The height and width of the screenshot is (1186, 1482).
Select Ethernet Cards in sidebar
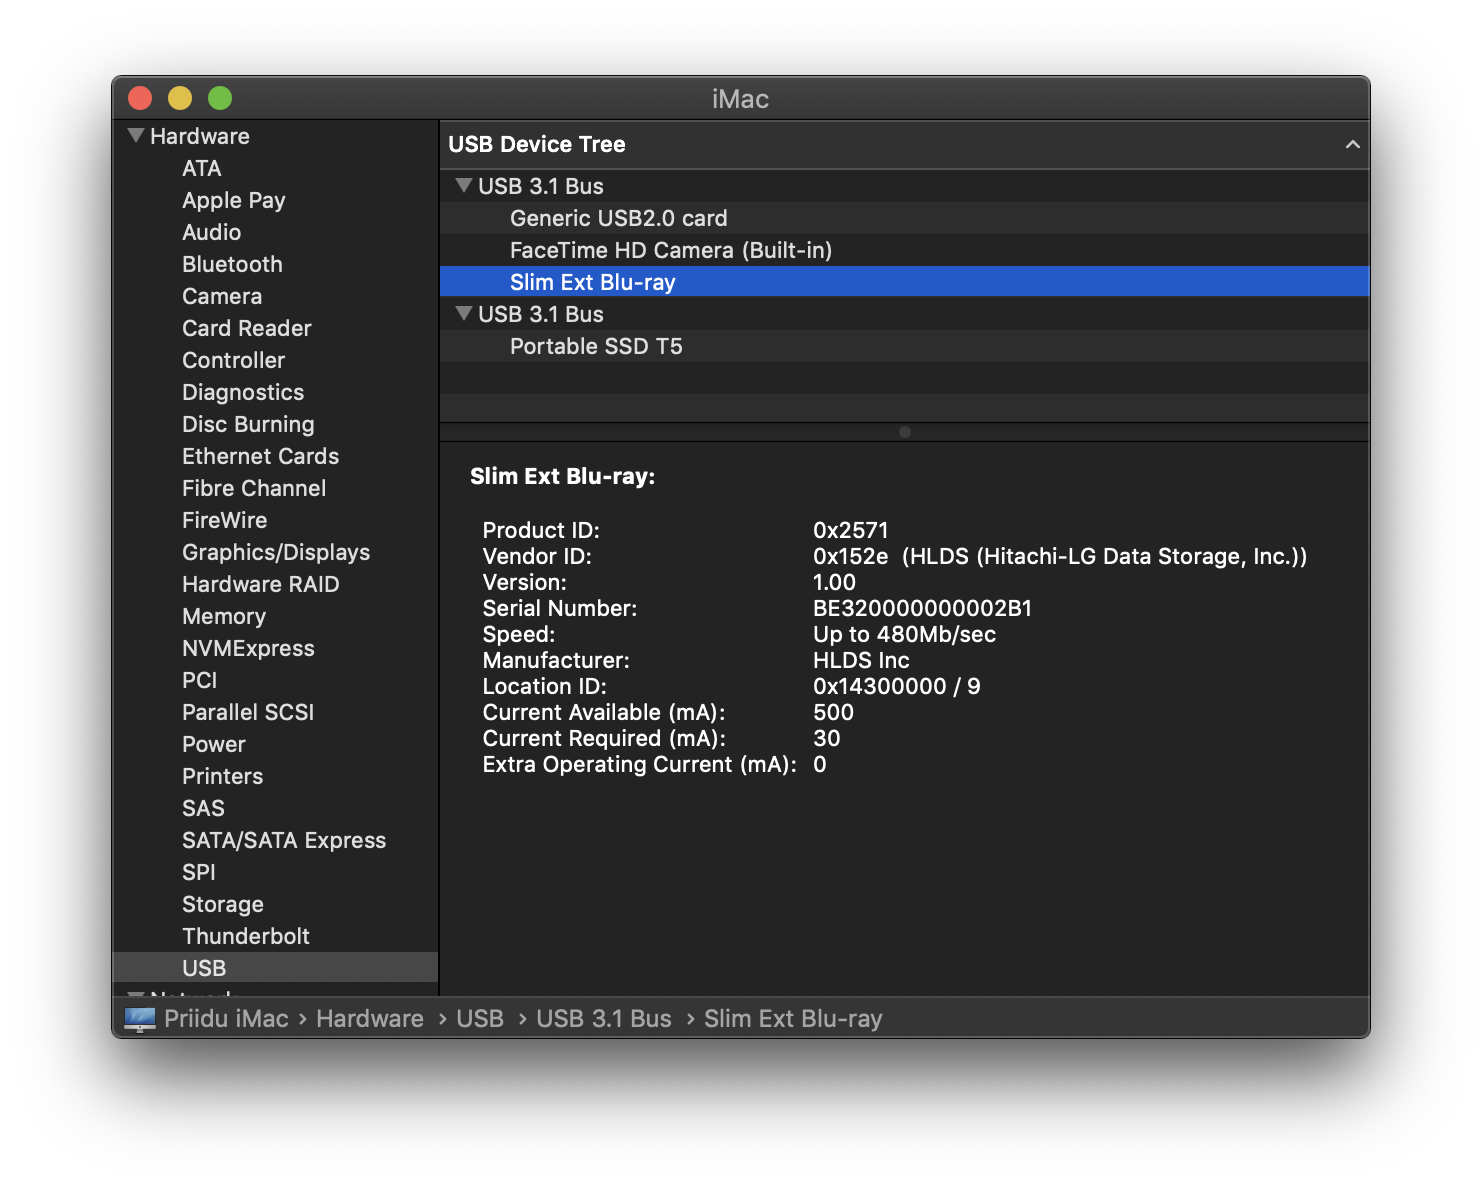pyautogui.click(x=261, y=456)
